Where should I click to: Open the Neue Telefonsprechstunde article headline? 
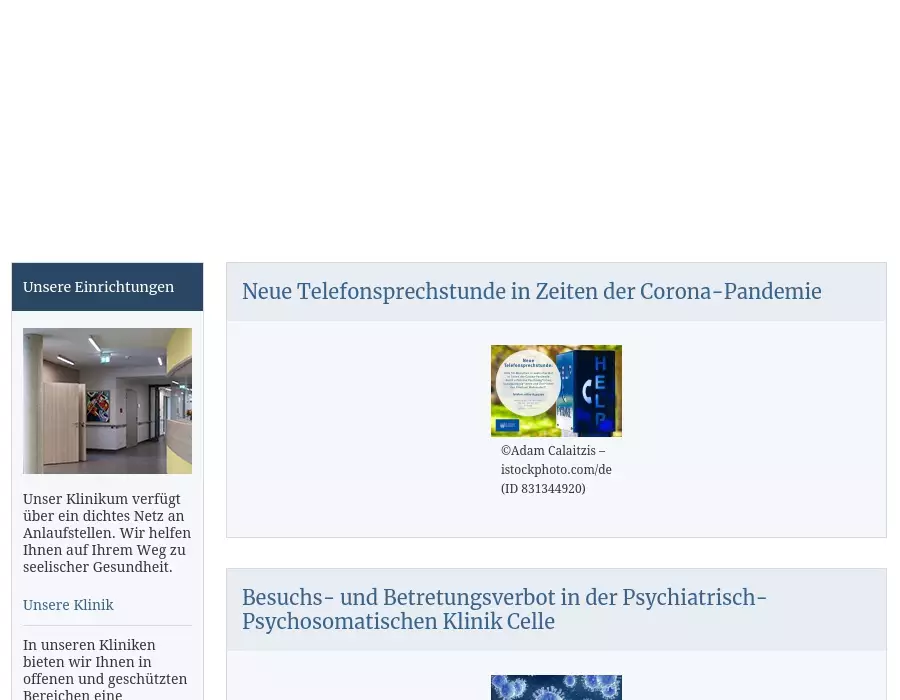[531, 292]
